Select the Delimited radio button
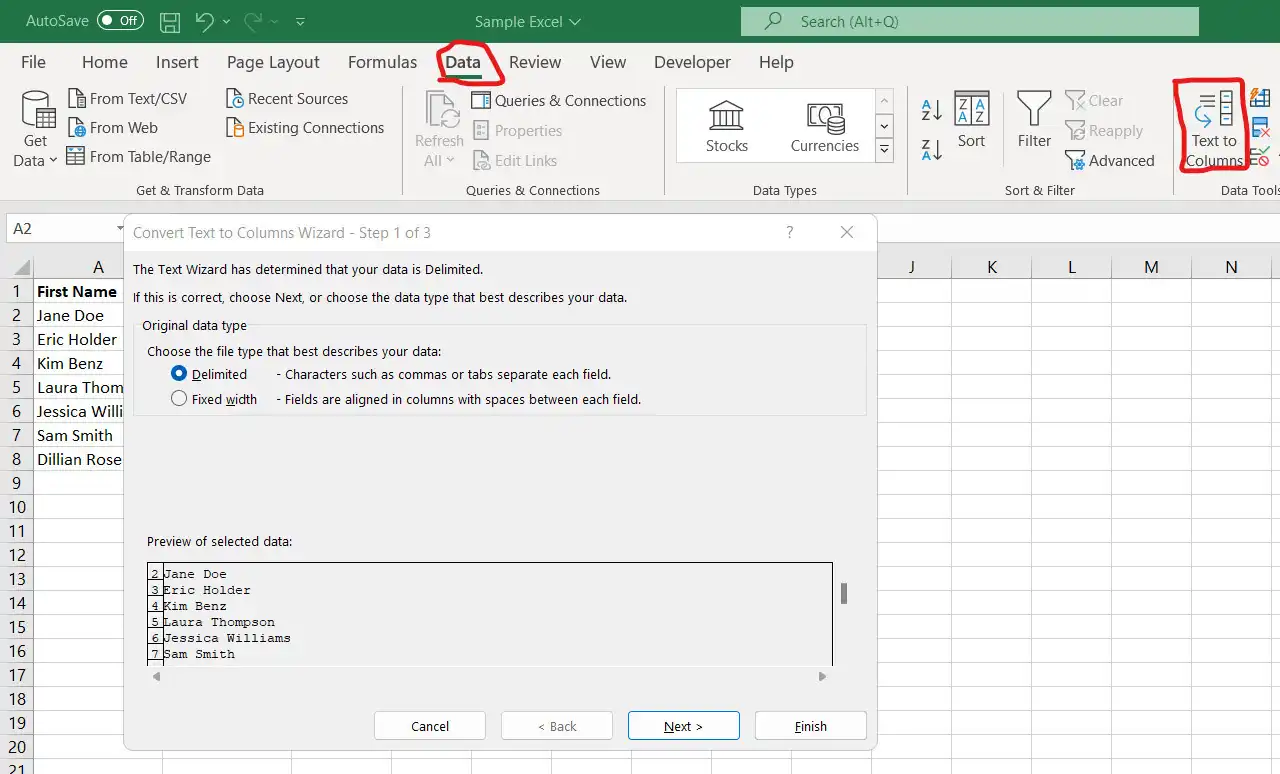 [x=179, y=374]
